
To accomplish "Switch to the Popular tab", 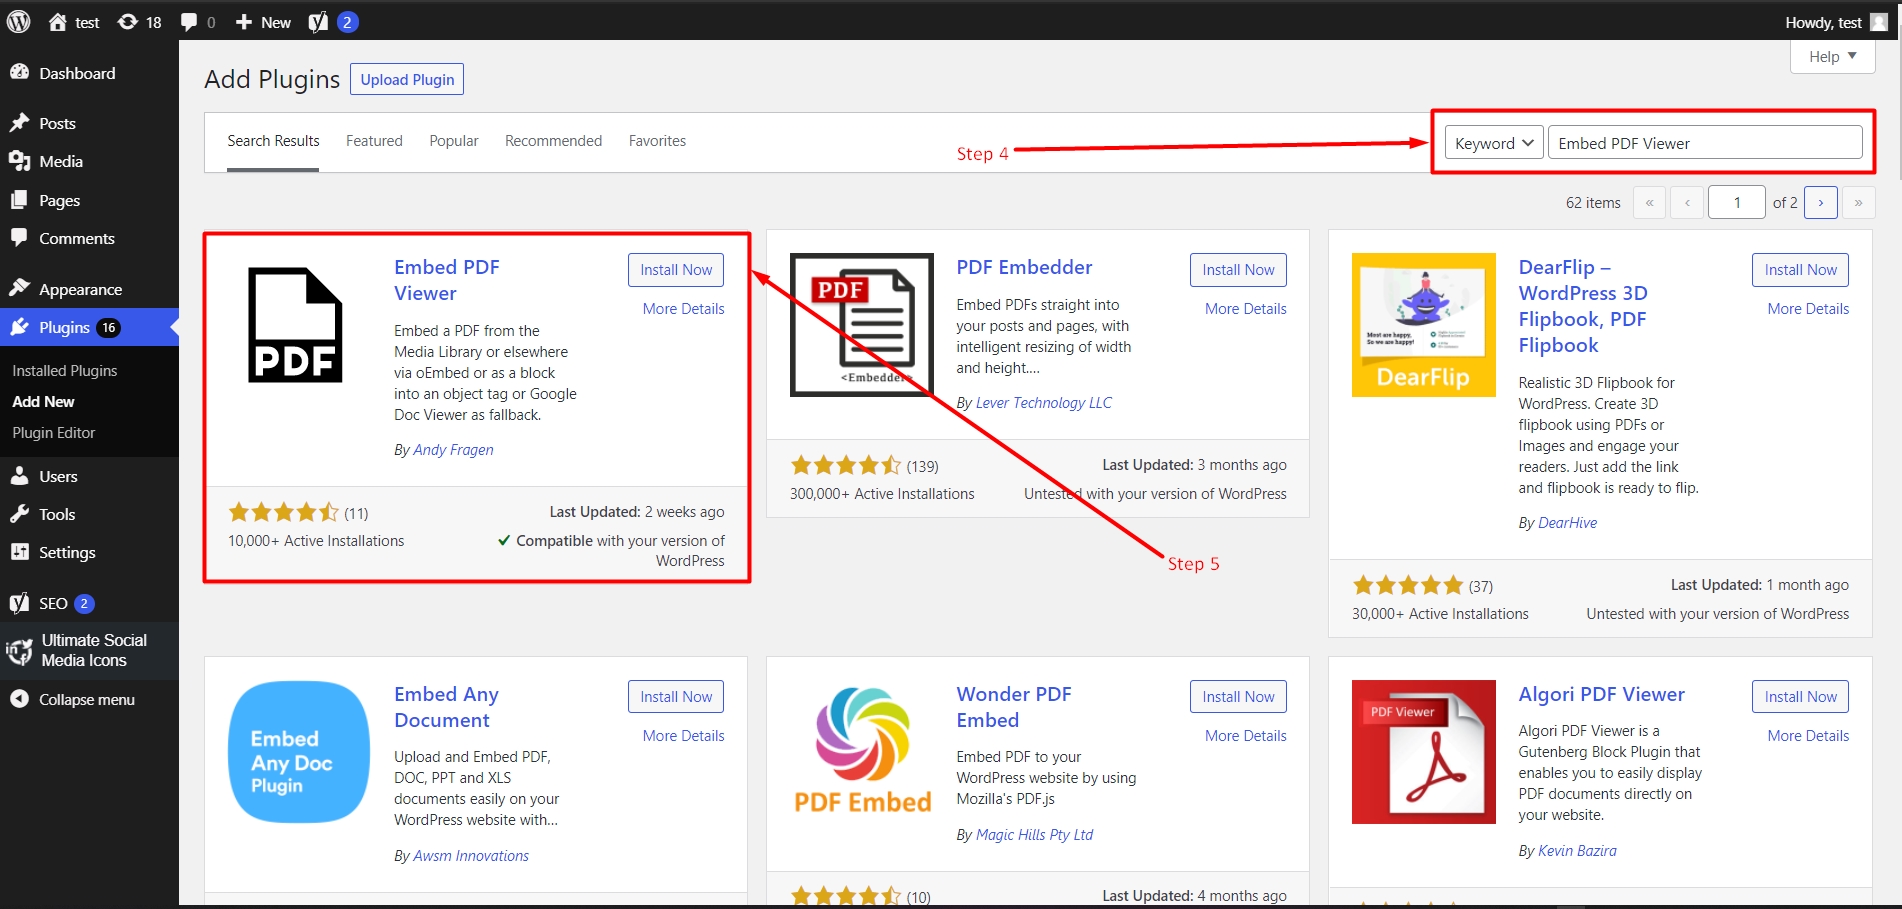I will pos(454,141).
